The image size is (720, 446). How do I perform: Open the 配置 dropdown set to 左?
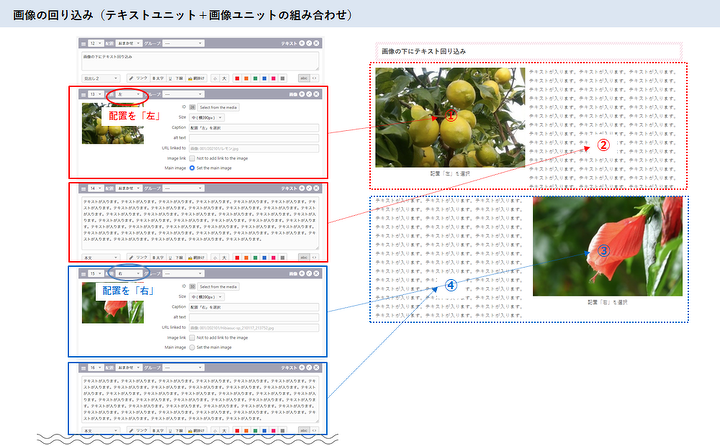click(x=127, y=95)
